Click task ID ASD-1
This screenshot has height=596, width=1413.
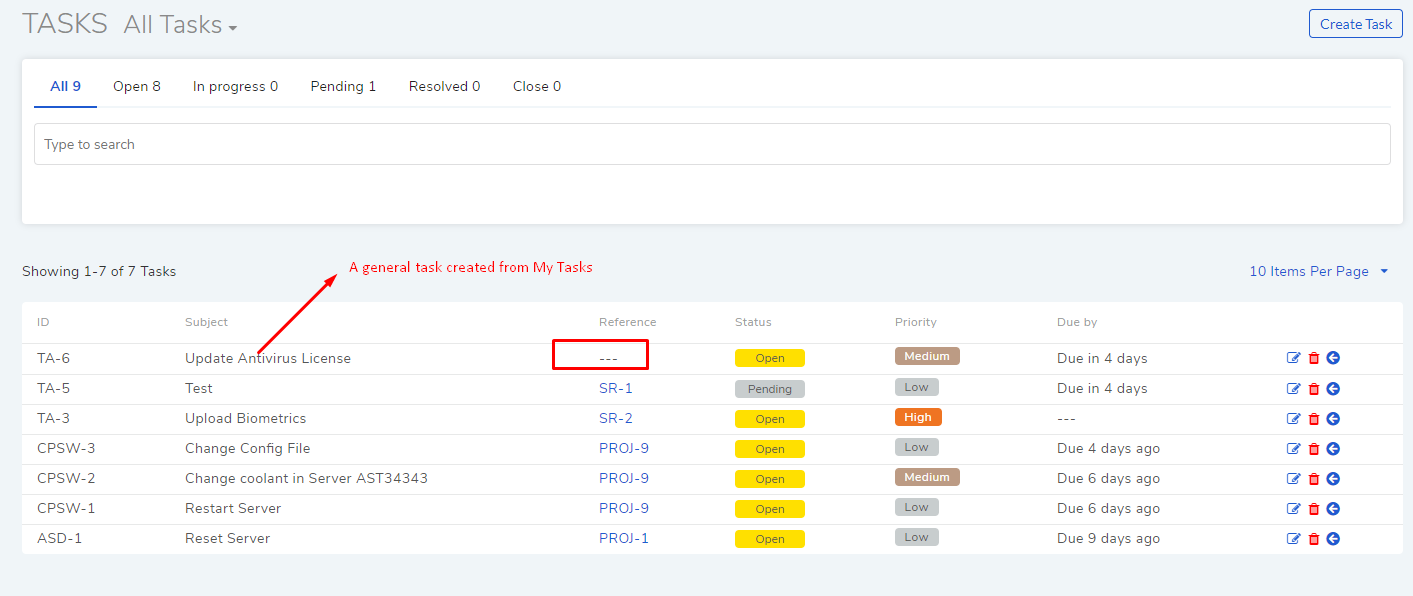pos(59,538)
